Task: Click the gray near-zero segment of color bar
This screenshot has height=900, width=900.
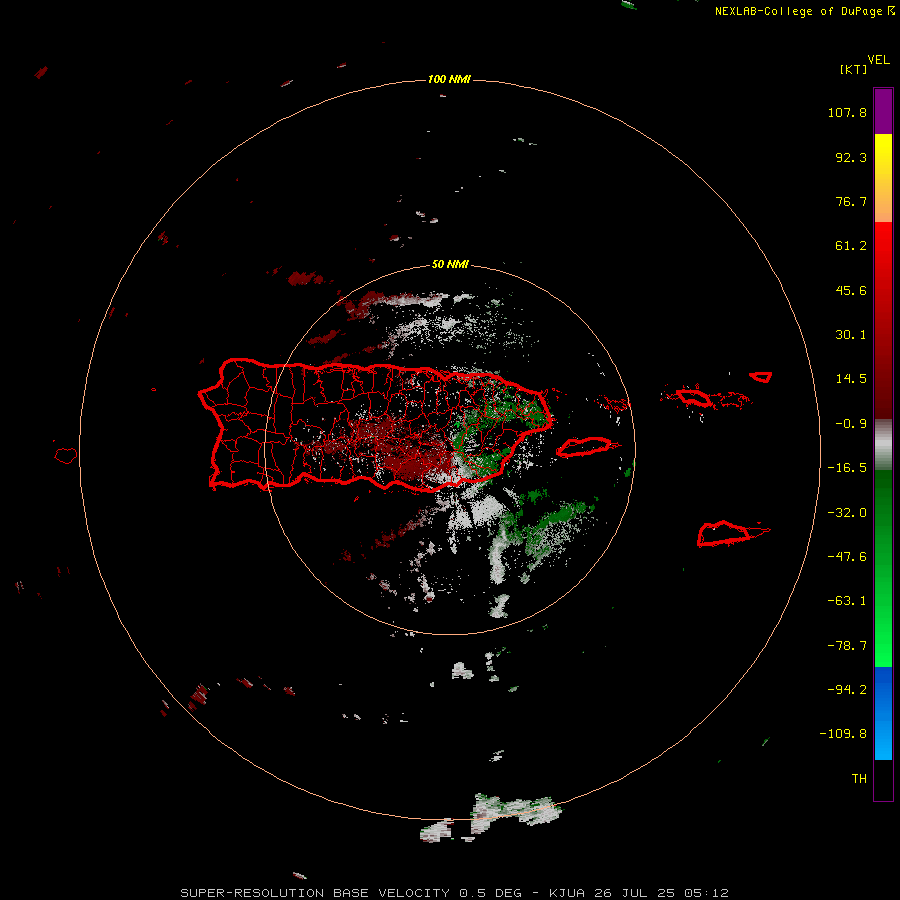Action: [883, 445]
